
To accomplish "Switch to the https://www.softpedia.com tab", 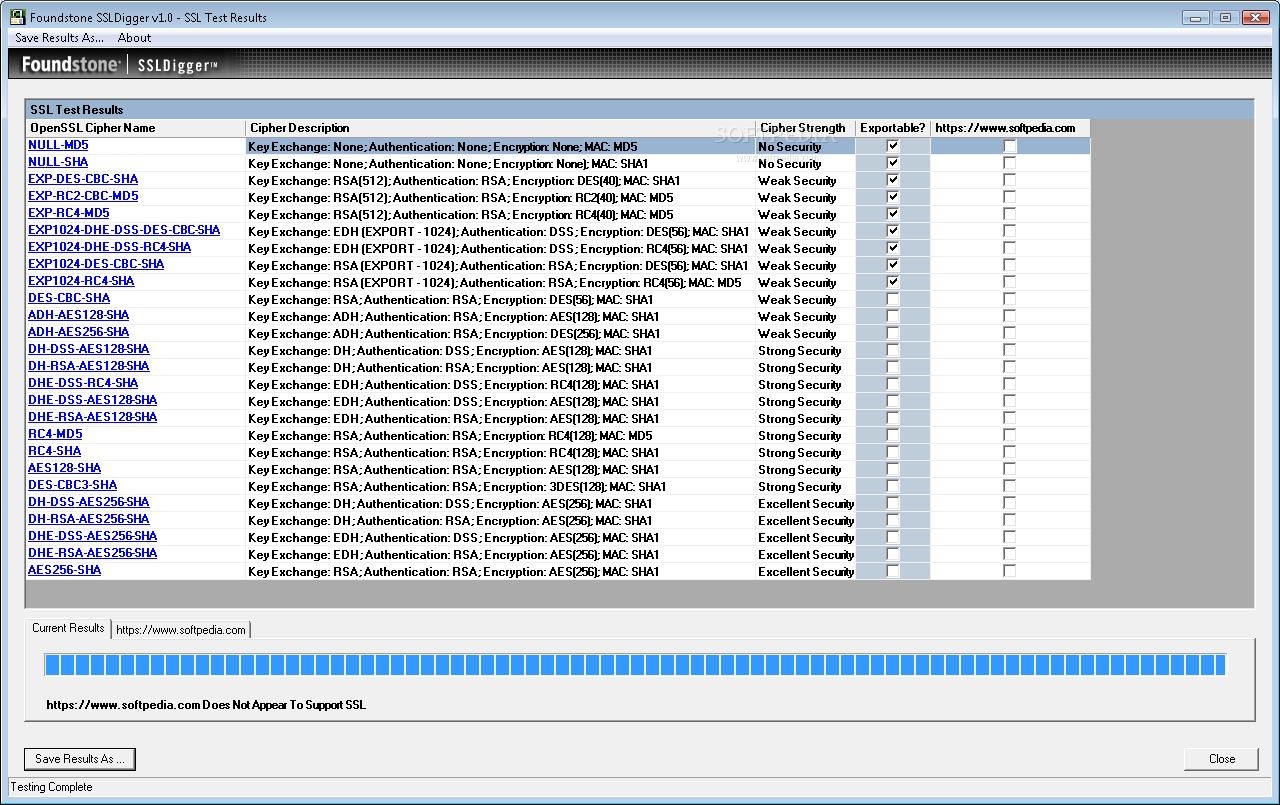I will click(x=181, y=629).
